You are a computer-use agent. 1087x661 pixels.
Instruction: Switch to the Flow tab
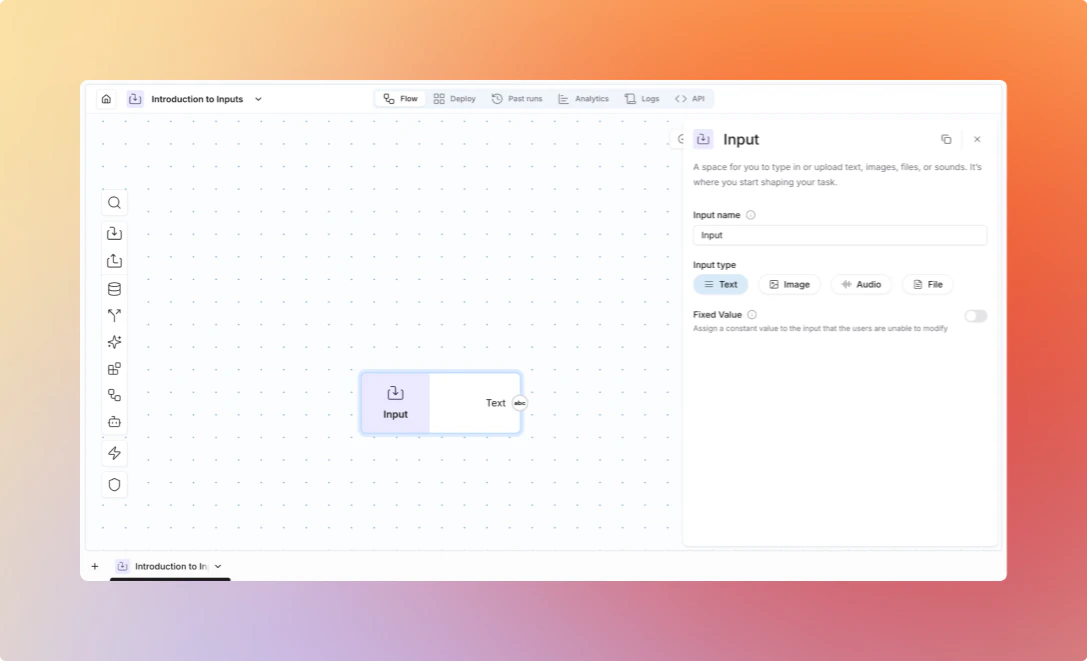click(400, 99)
